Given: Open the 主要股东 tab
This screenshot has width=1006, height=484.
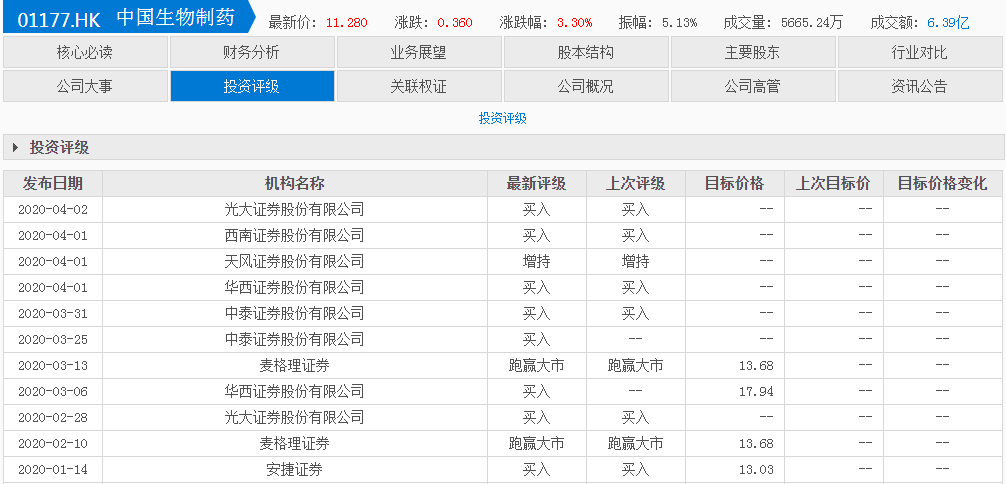Looking at the screenshot, I should point(753,53).
